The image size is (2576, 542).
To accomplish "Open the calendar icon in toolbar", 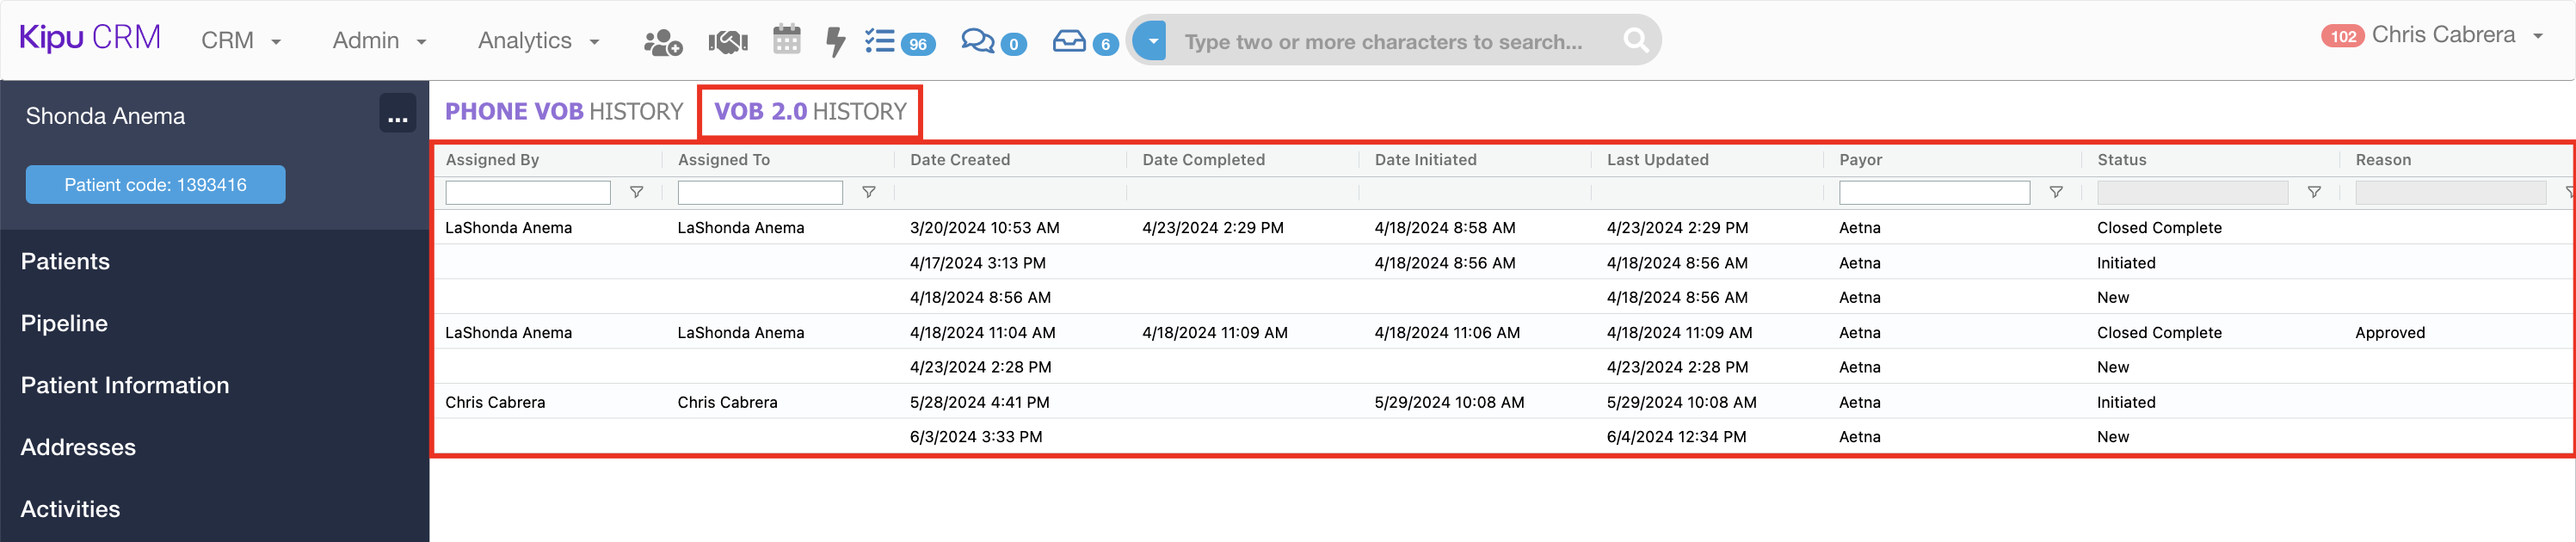I will pos(787,40).
